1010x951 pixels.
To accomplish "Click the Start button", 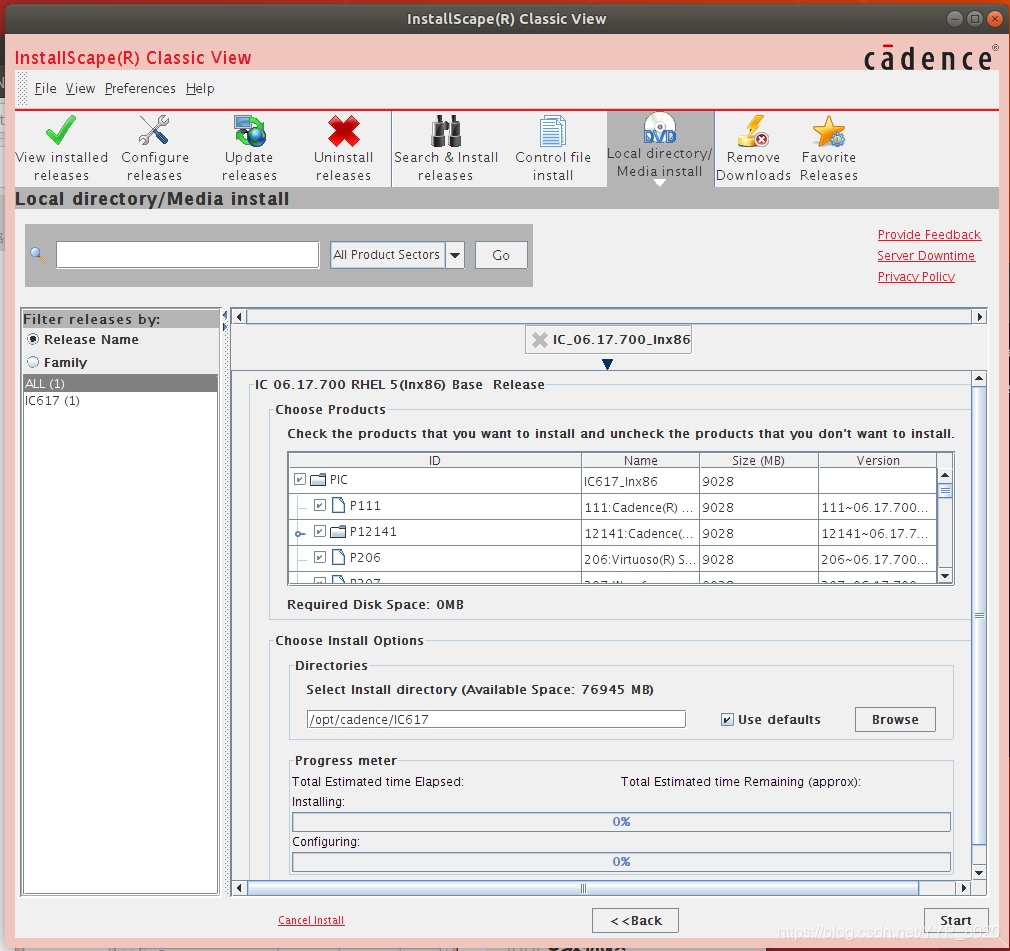I will click(956, 921).
